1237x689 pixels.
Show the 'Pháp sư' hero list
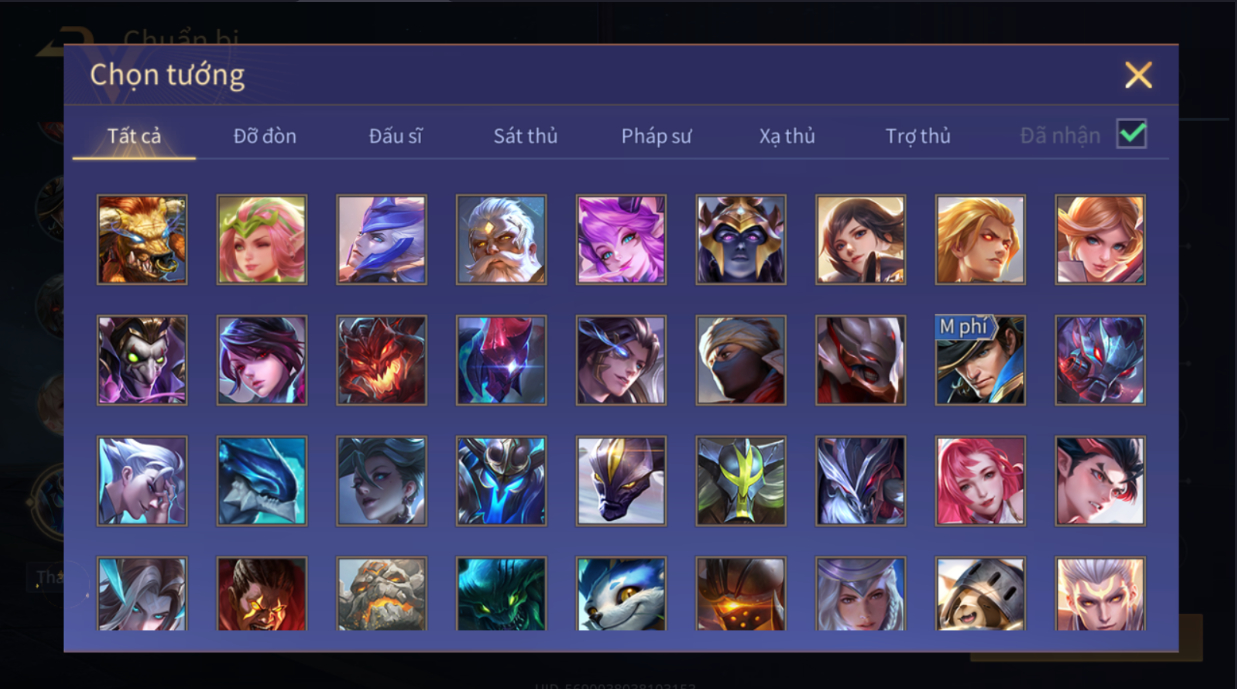click(656, 136)
